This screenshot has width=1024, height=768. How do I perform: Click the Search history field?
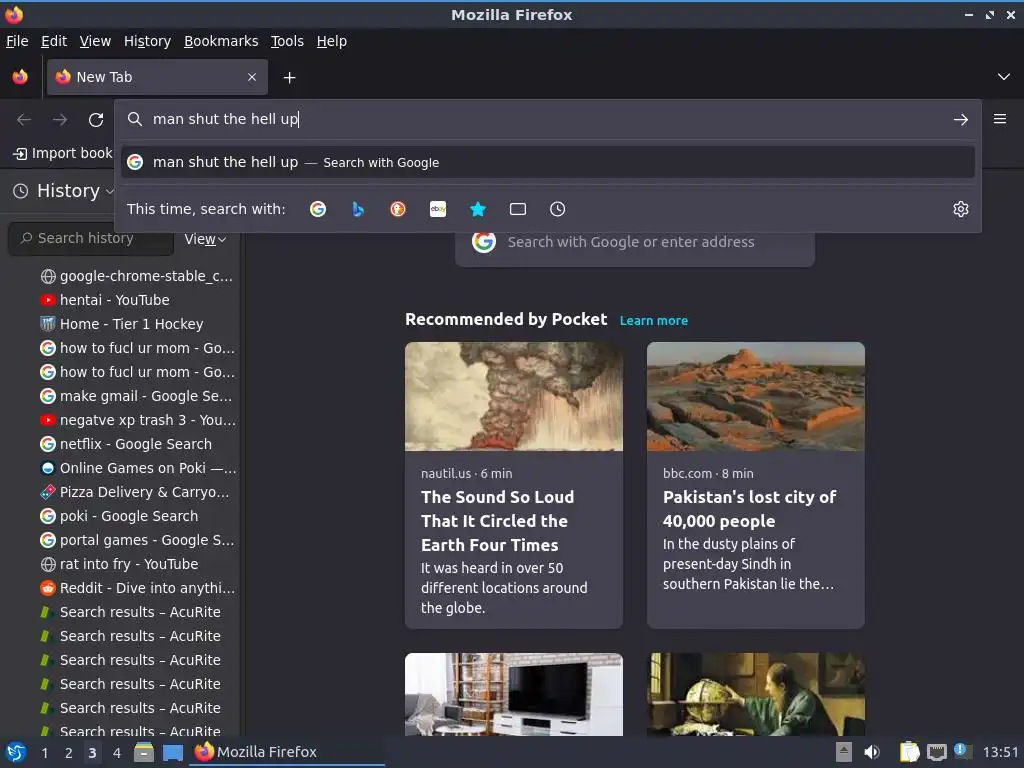(x=91, y=238)
